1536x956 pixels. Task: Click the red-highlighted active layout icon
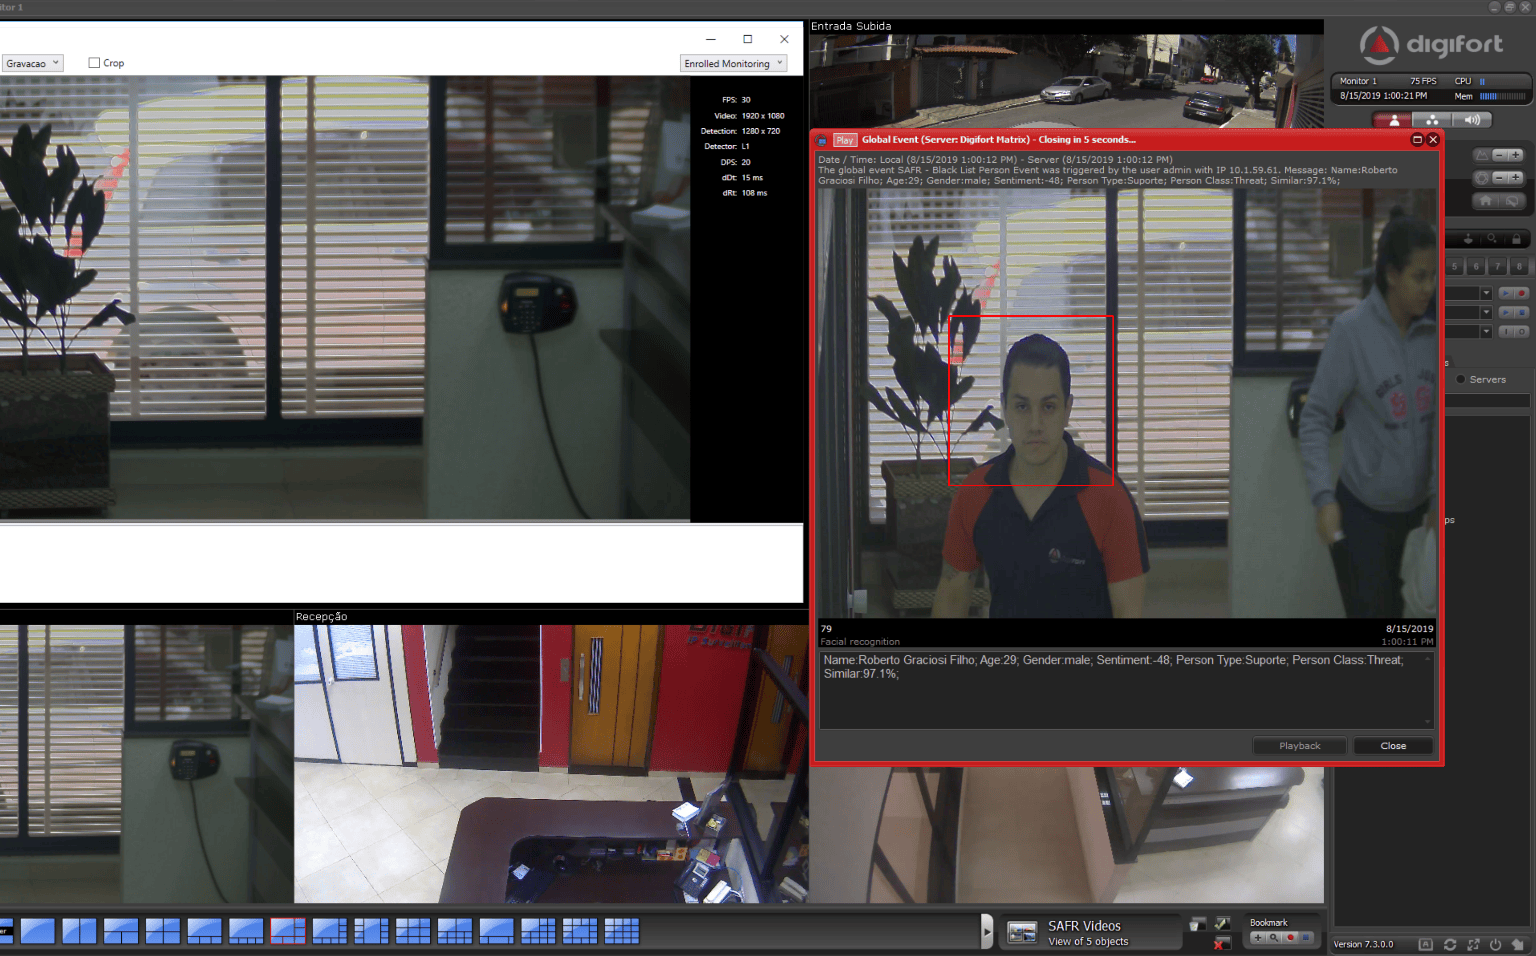tap(287, 931)
